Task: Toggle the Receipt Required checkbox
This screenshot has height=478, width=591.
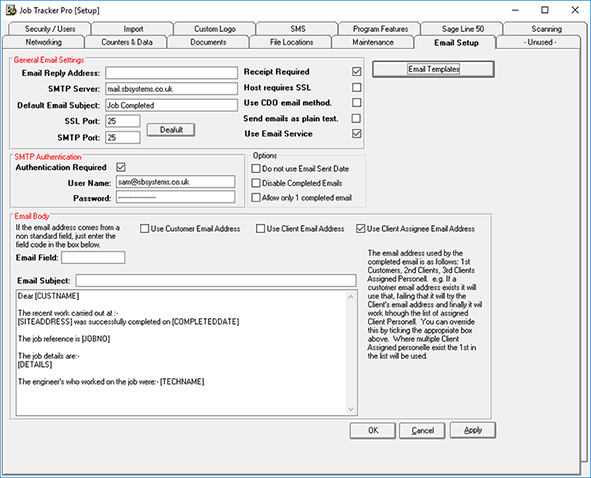Action: (357, 72)
